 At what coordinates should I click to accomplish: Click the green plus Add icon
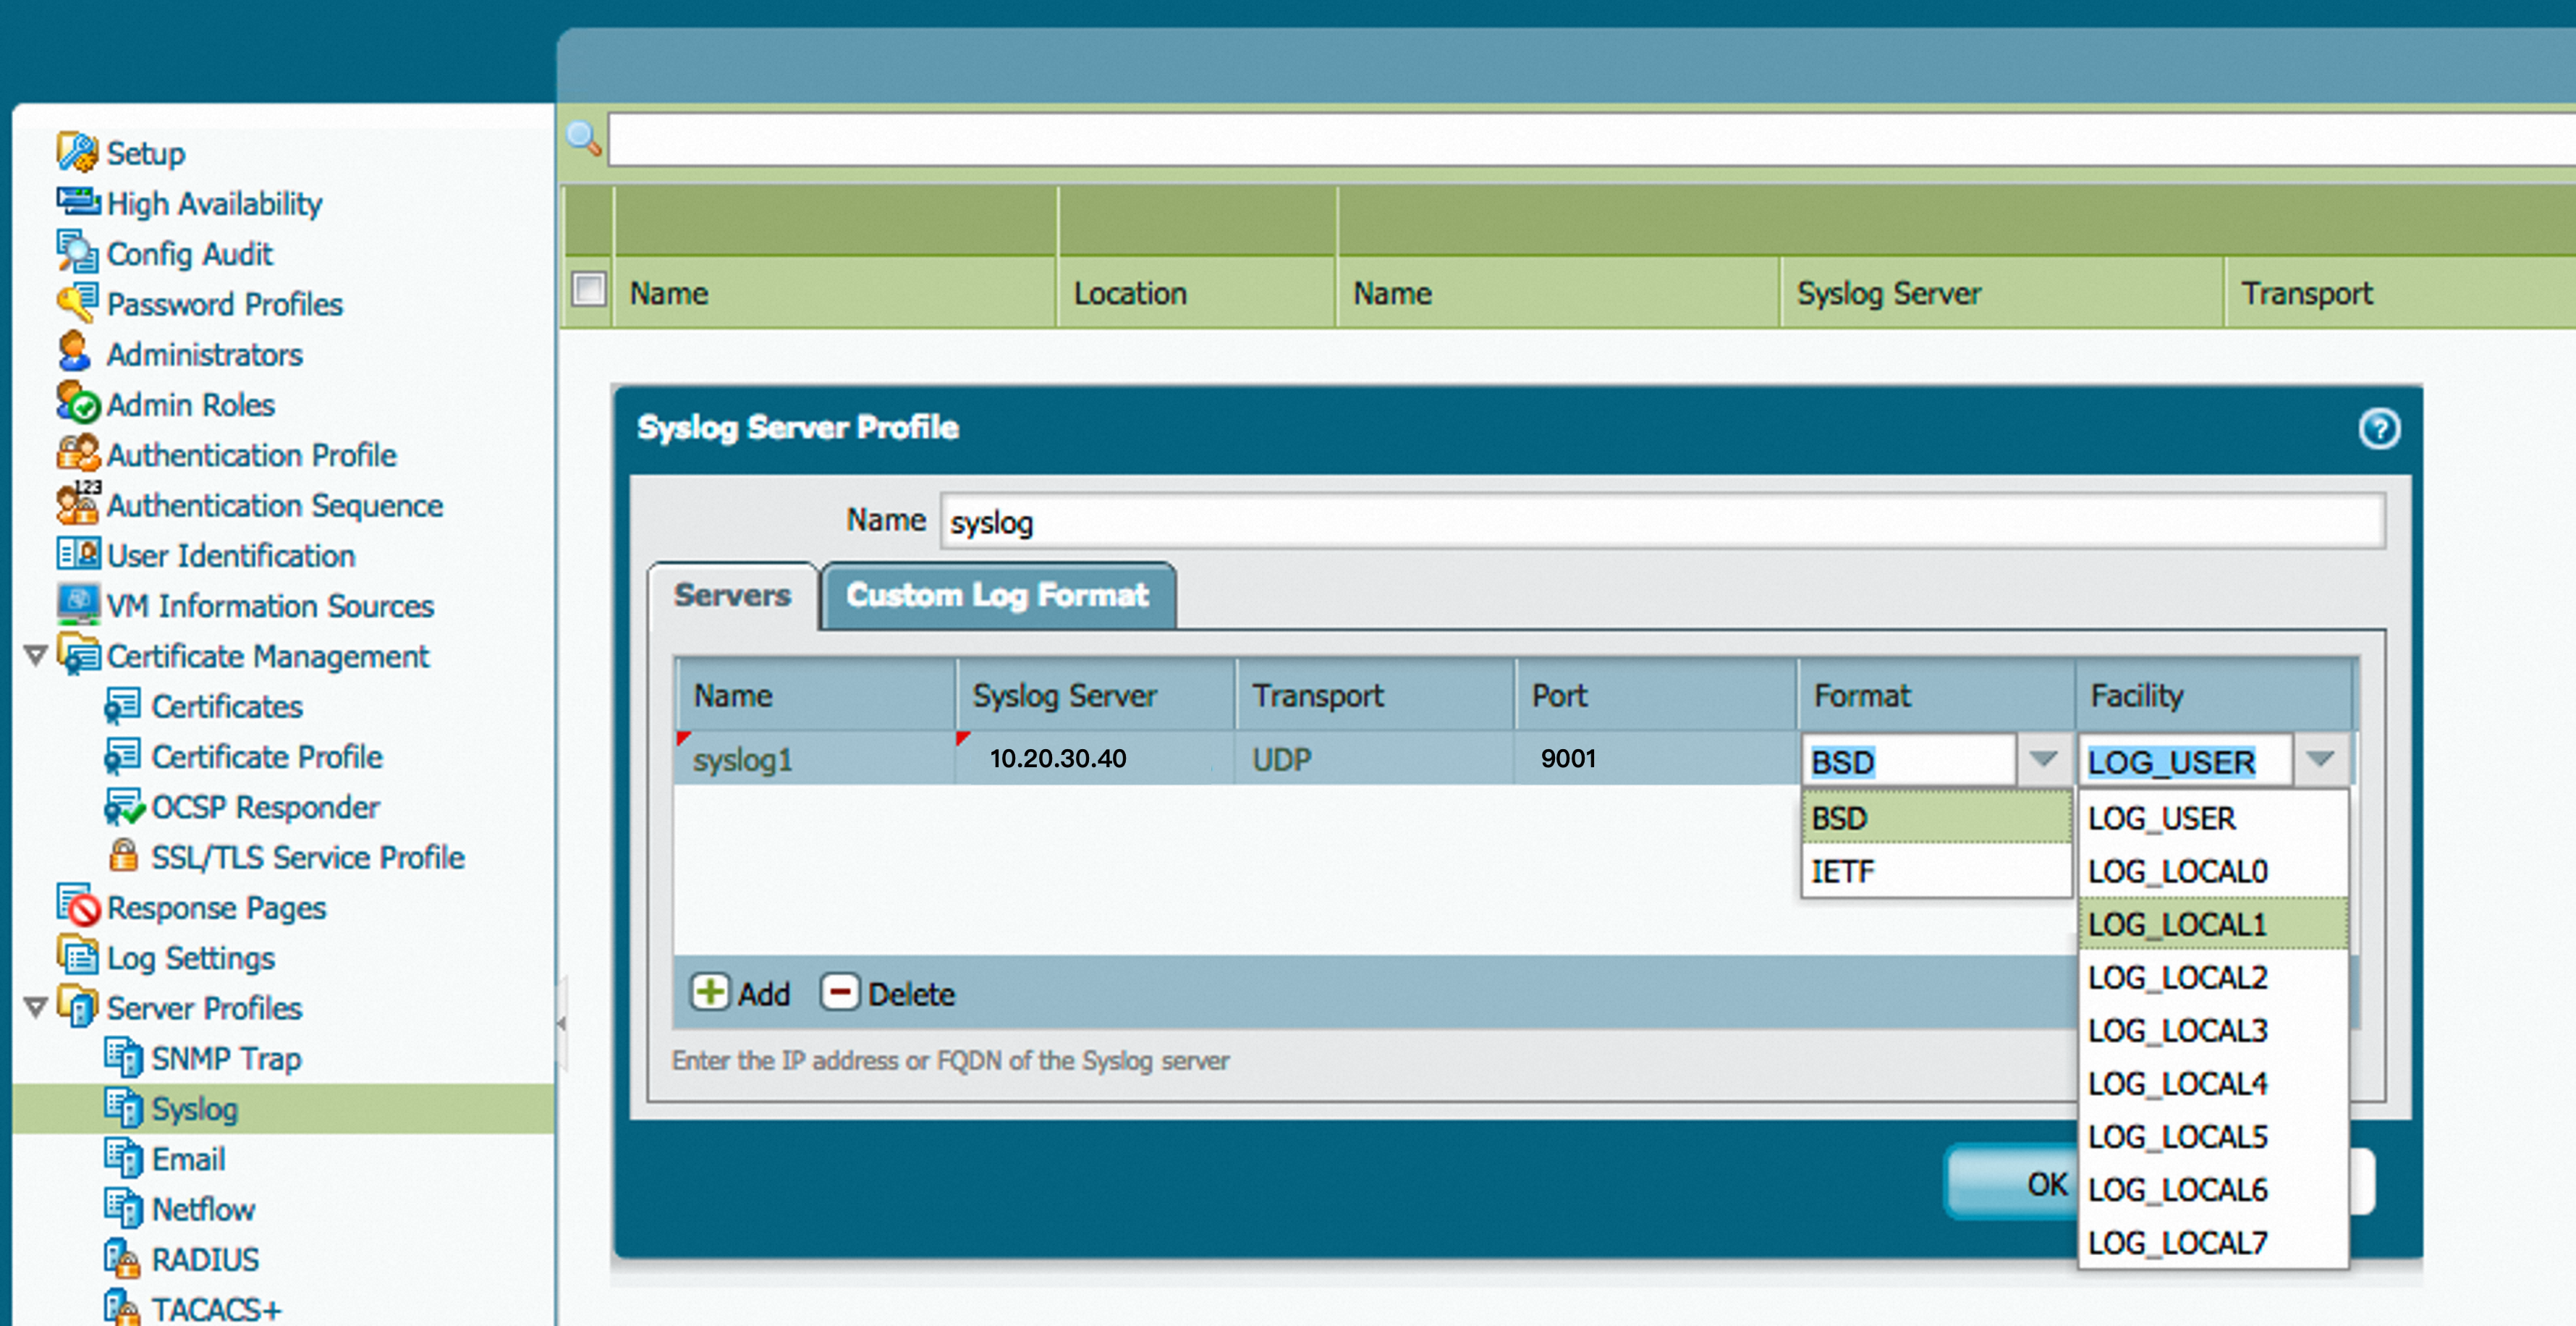710,992
